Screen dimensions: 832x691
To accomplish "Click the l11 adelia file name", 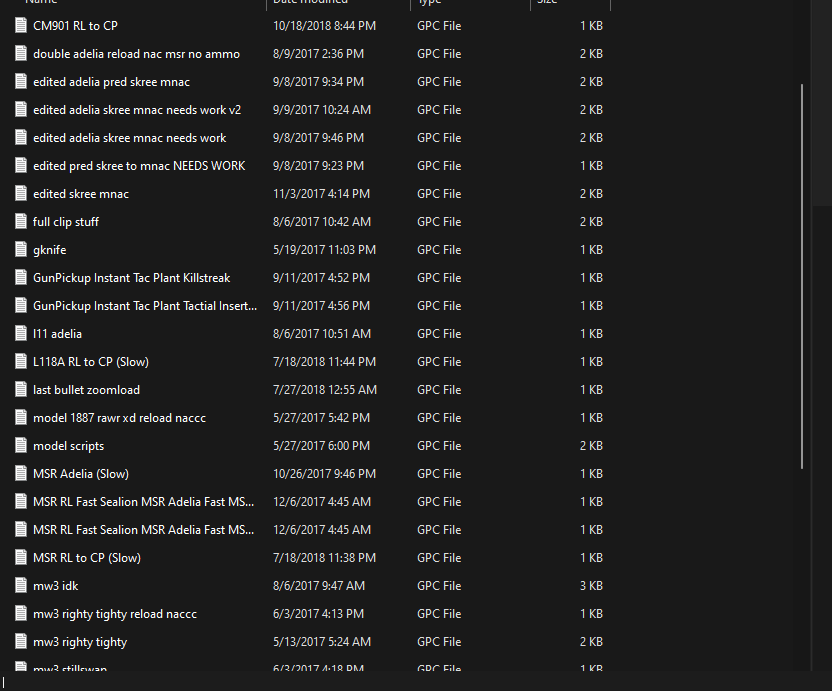I will [x=57, y=334].
